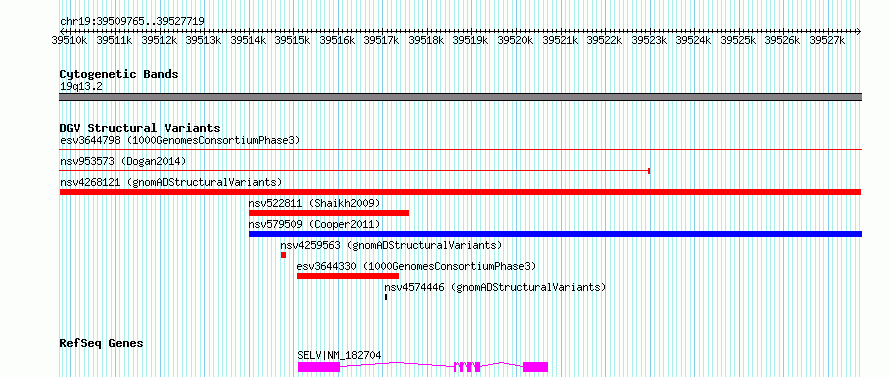
Task: Open the nsv4259563 (gnomADStructuralVariants) label
Action: tap(391, 245)
